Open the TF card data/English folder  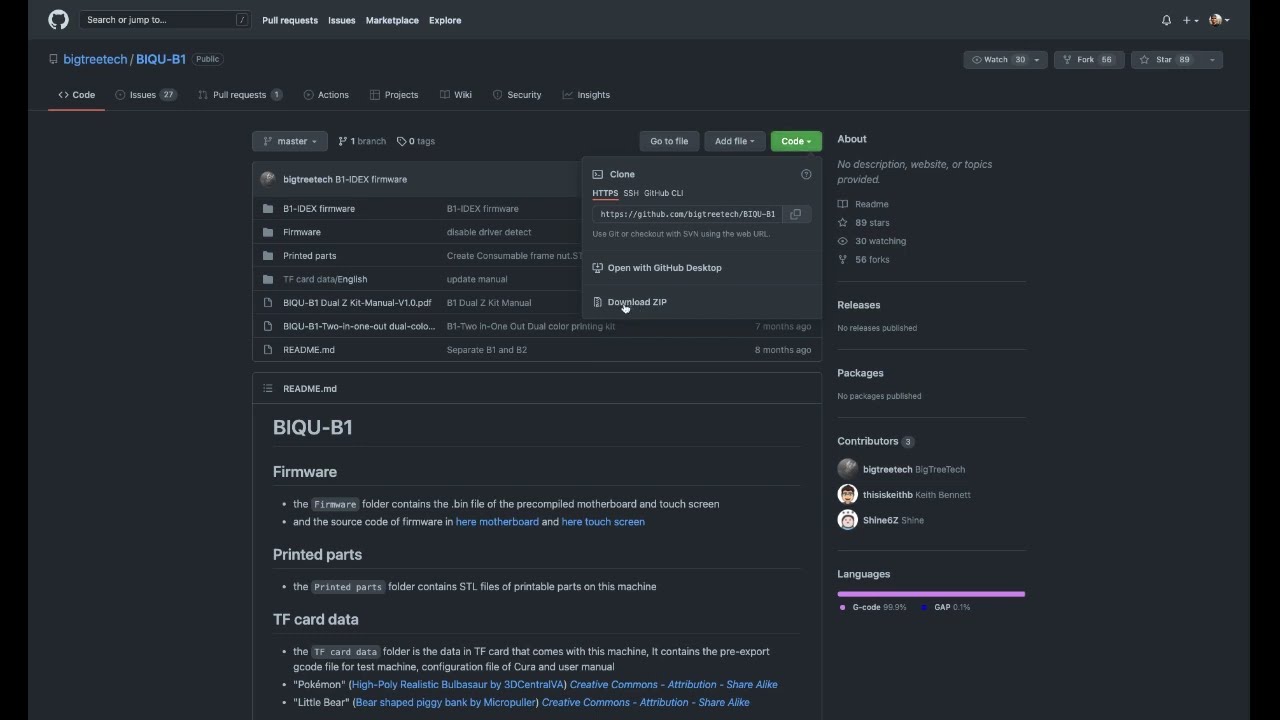click(325, 279)
